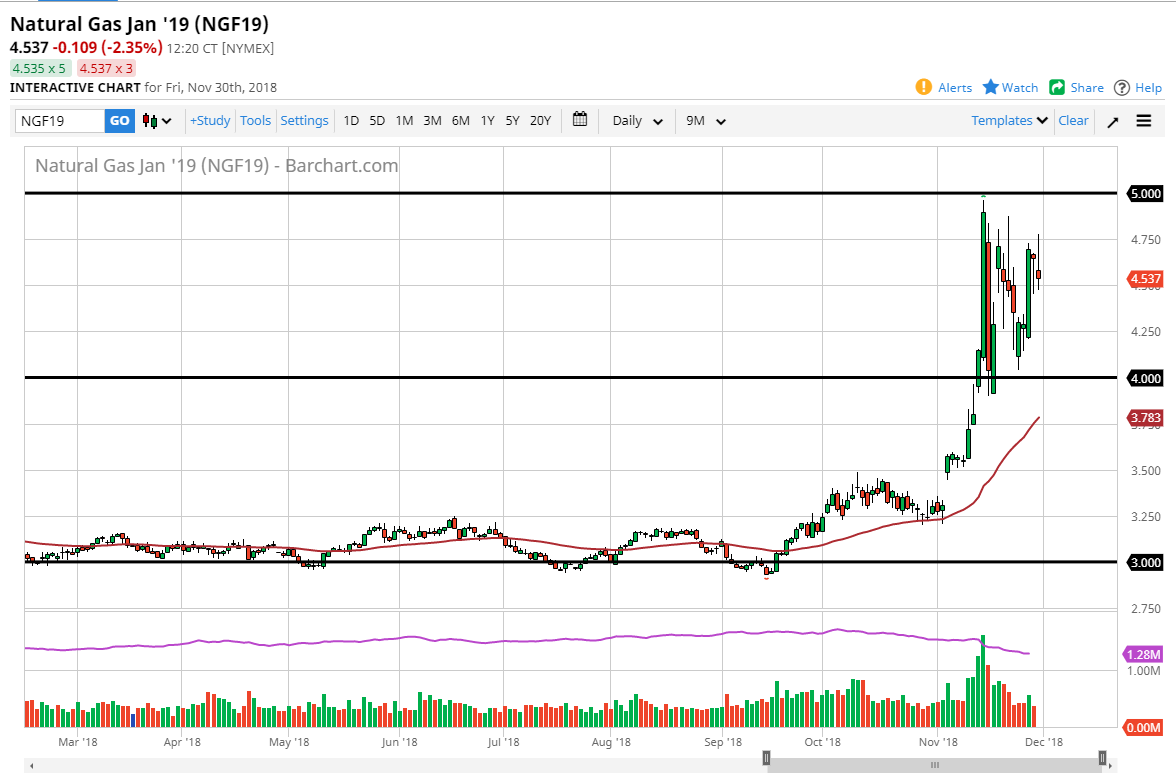Click the Alerts exclamation icon
Viewport: 1176px width, 780px height.
(x=924, y=87)
